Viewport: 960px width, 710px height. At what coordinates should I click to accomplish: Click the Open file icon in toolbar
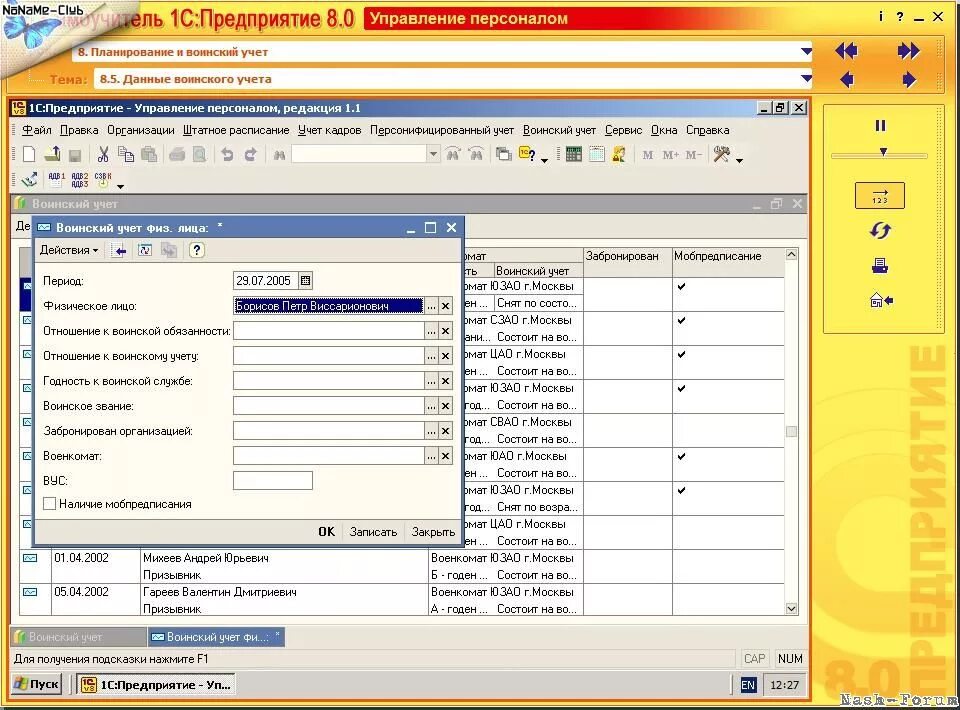point(52,154)
